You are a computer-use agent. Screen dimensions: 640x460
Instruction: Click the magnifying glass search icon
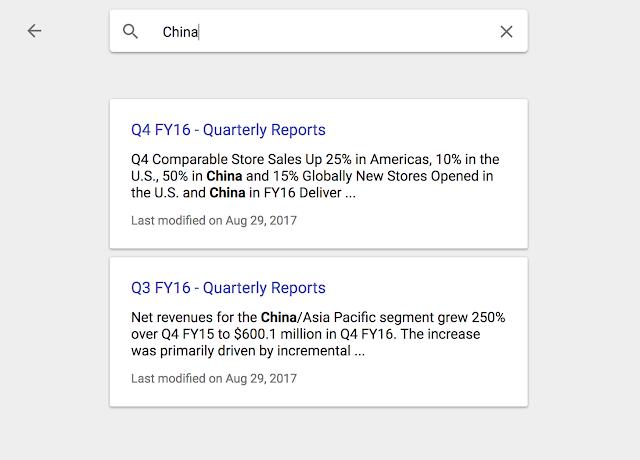(130, 31)
